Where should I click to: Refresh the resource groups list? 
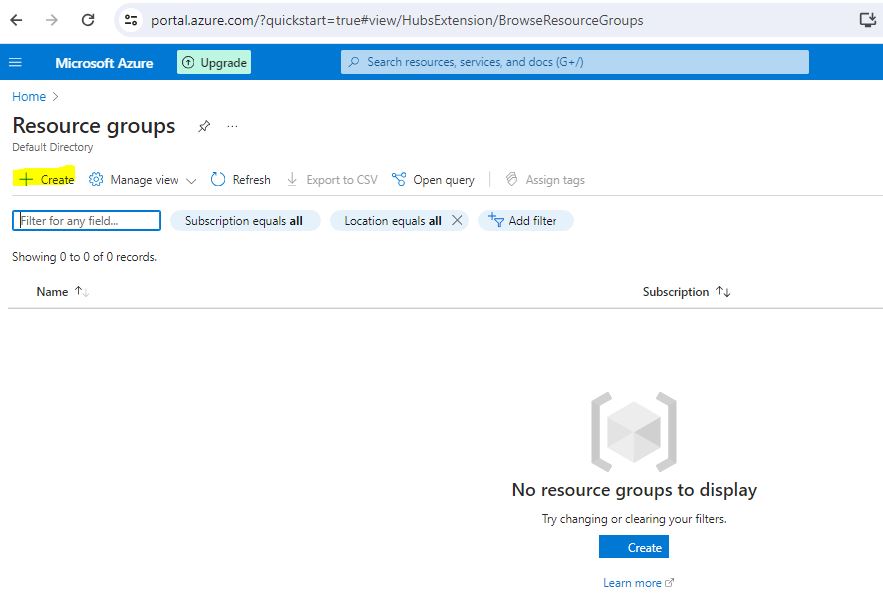[241, 180]
